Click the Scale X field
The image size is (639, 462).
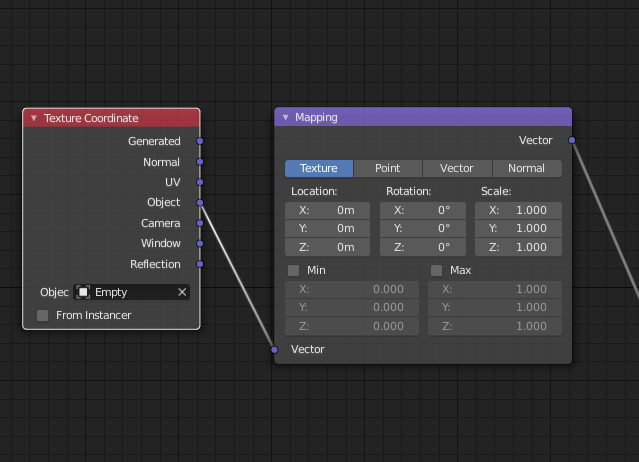point(518,210)
